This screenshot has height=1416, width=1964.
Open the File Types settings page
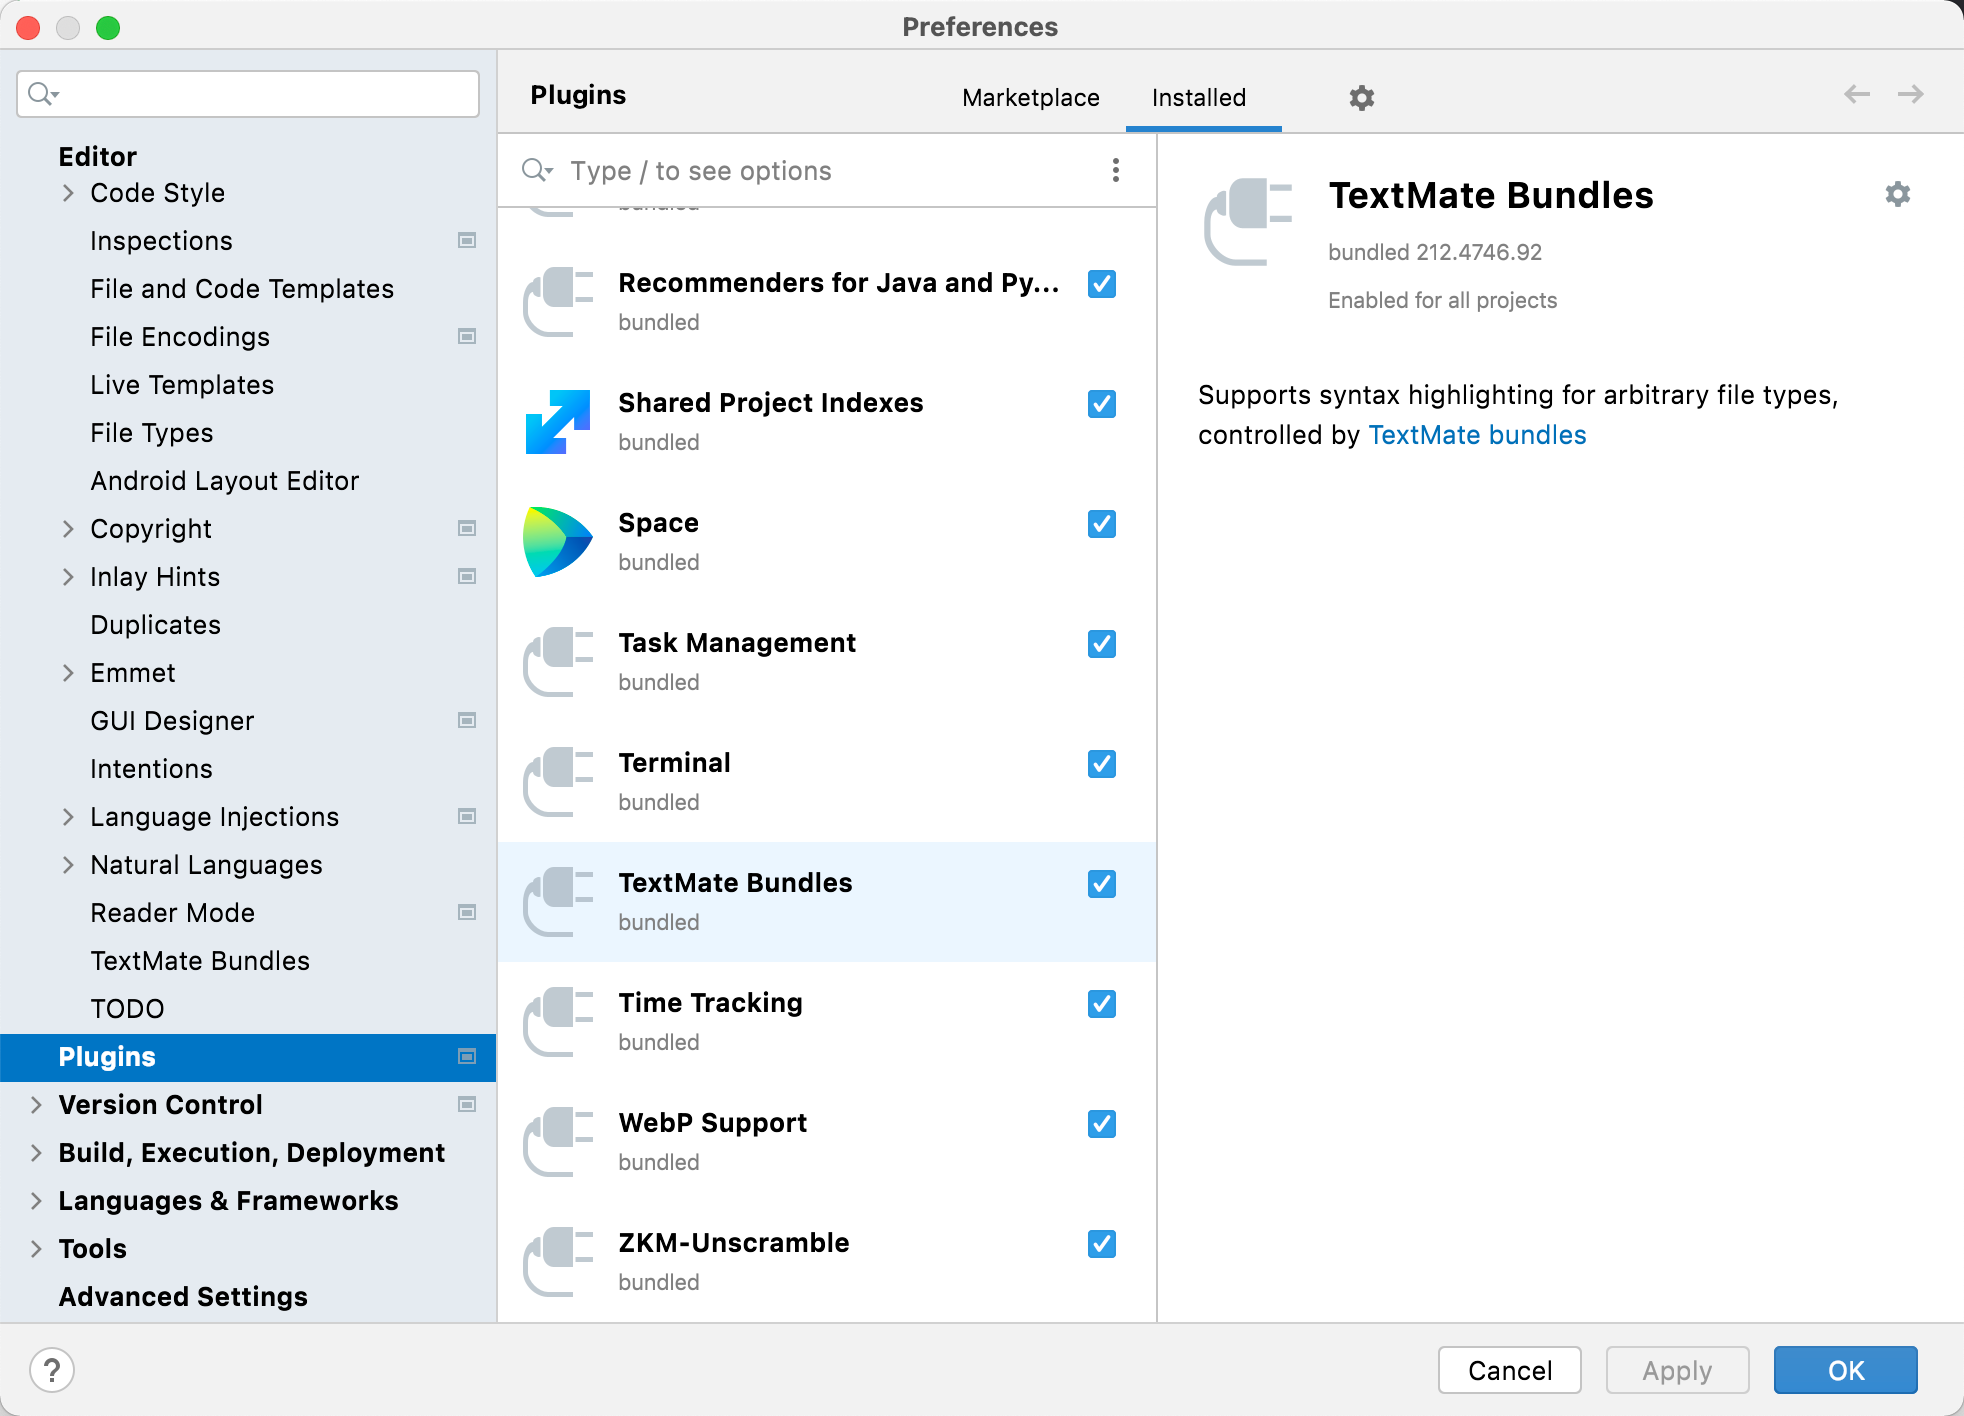(152, 432)
